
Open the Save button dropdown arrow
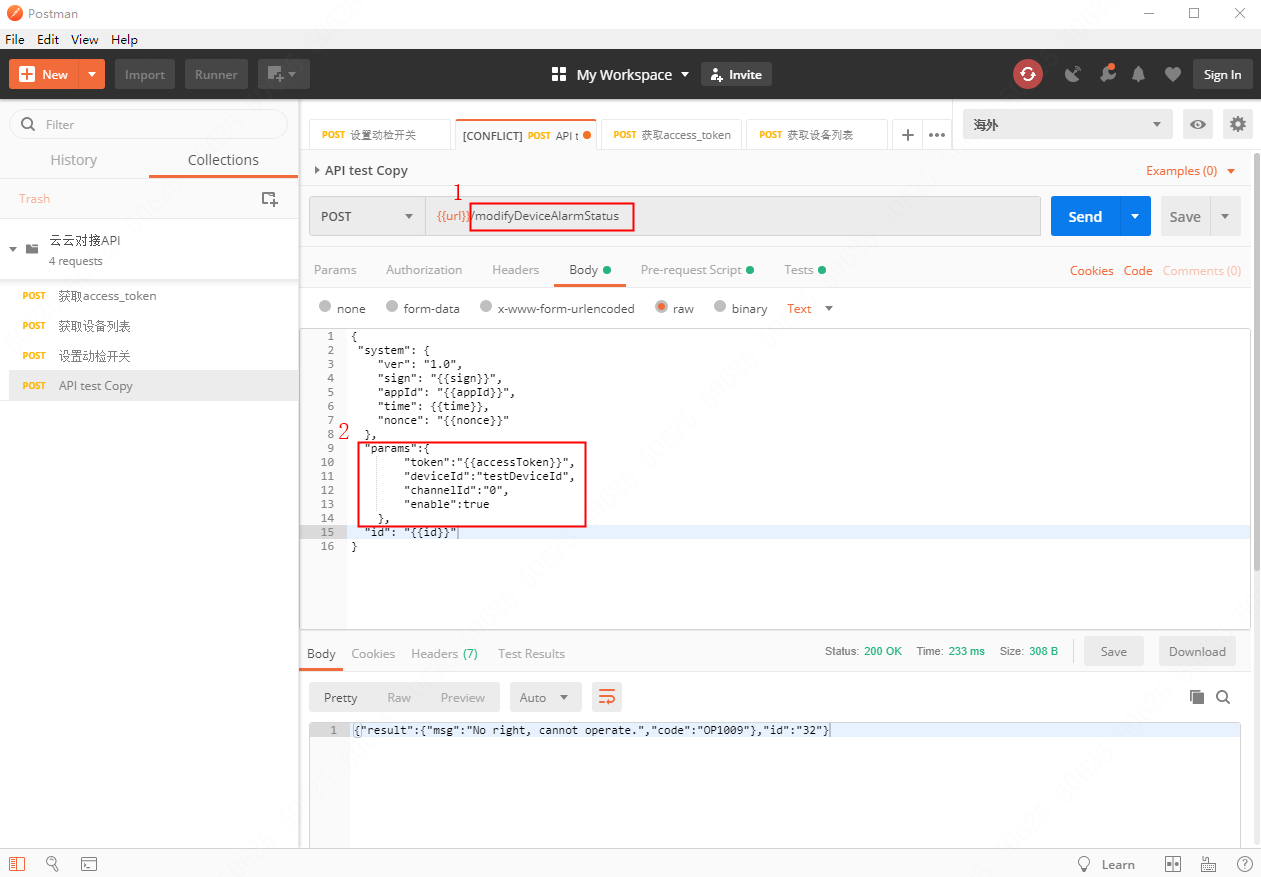point(1226,216)
